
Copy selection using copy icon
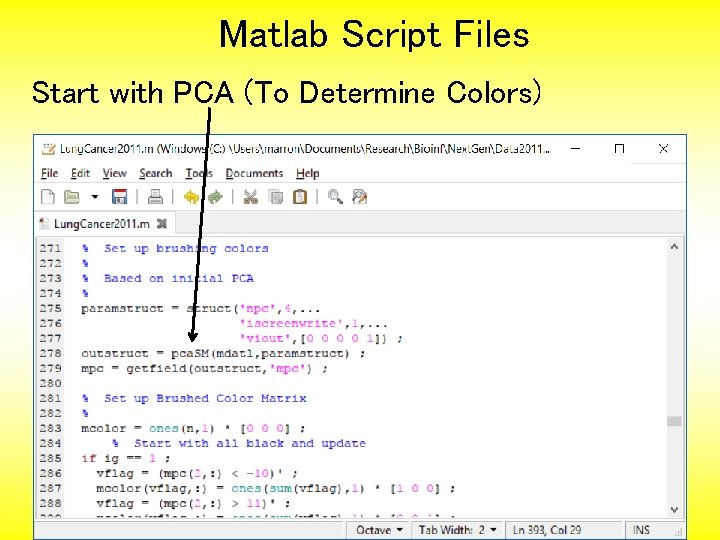pos(276,197)
